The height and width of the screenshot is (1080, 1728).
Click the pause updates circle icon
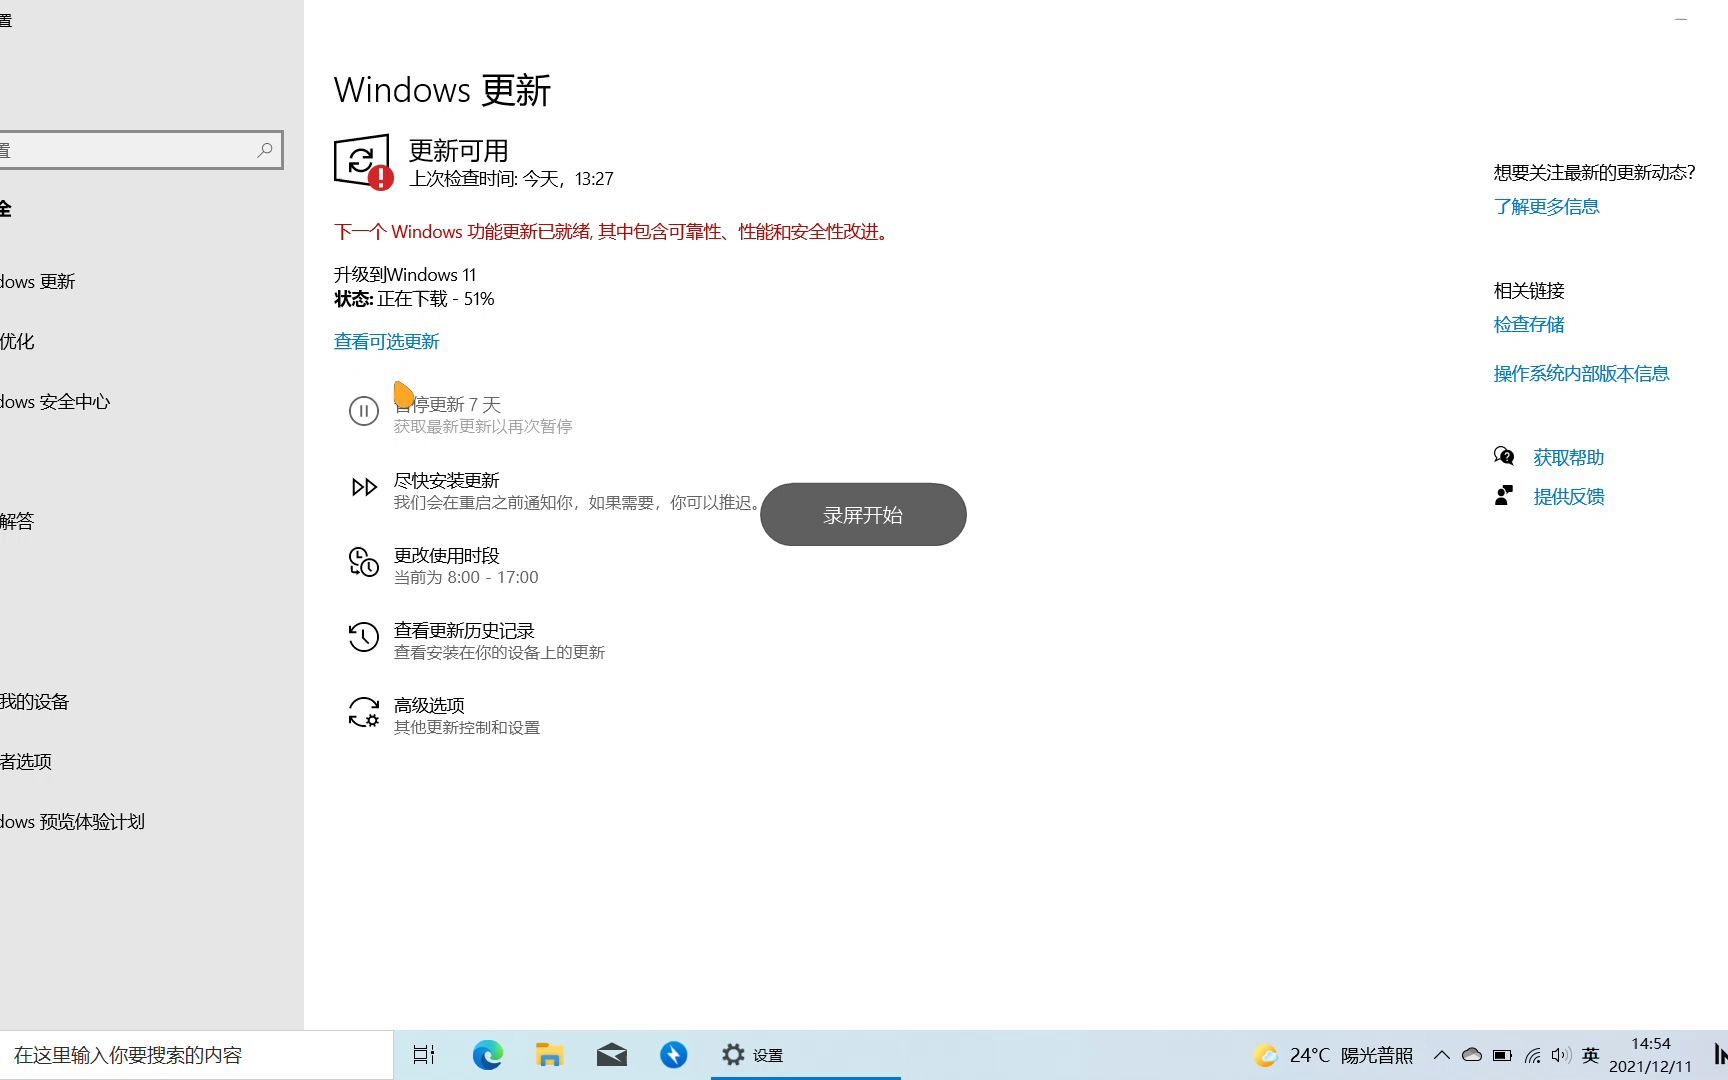point(363,411)
